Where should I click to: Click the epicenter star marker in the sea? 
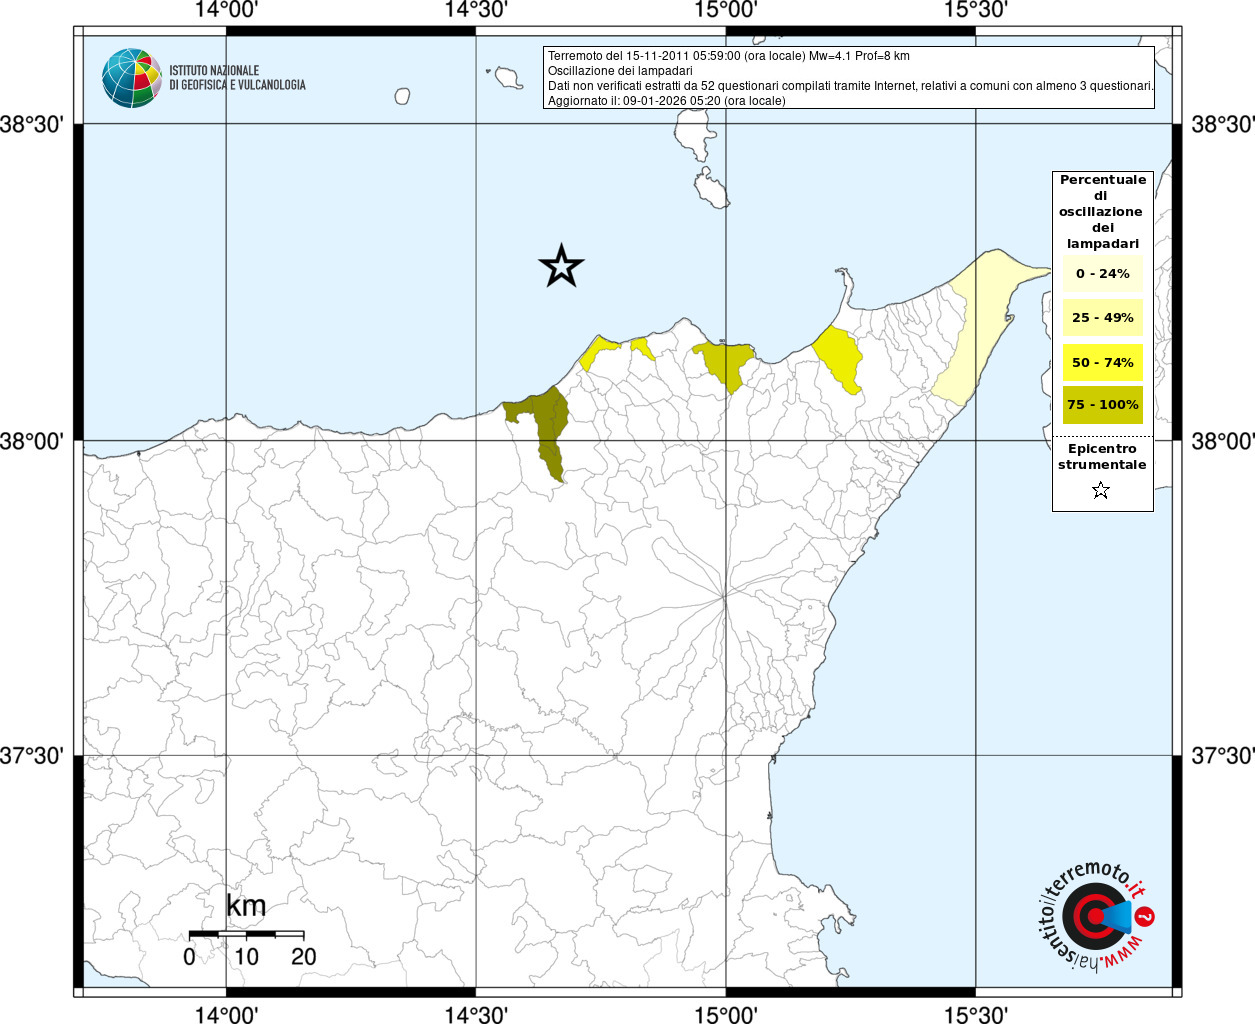561,266
